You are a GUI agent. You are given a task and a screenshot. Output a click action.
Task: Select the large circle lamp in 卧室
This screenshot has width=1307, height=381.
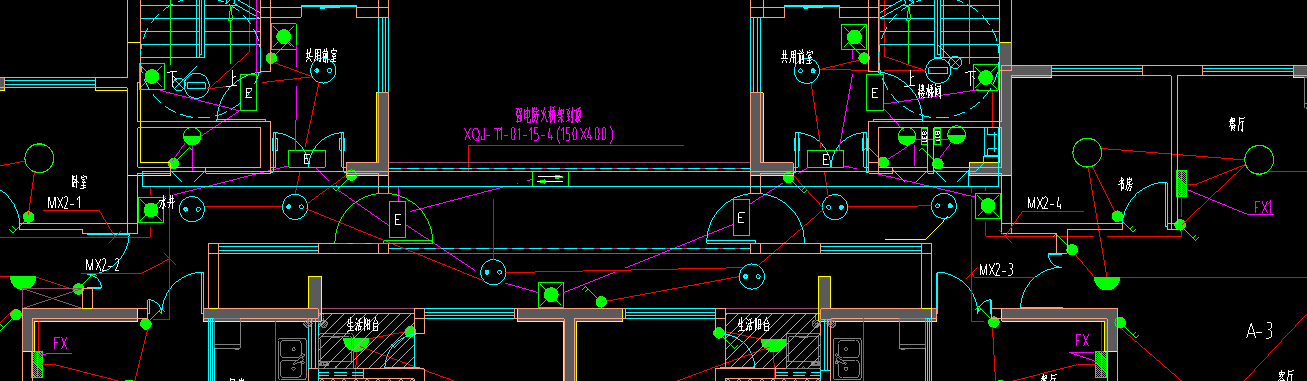click(x=39, y=158)
